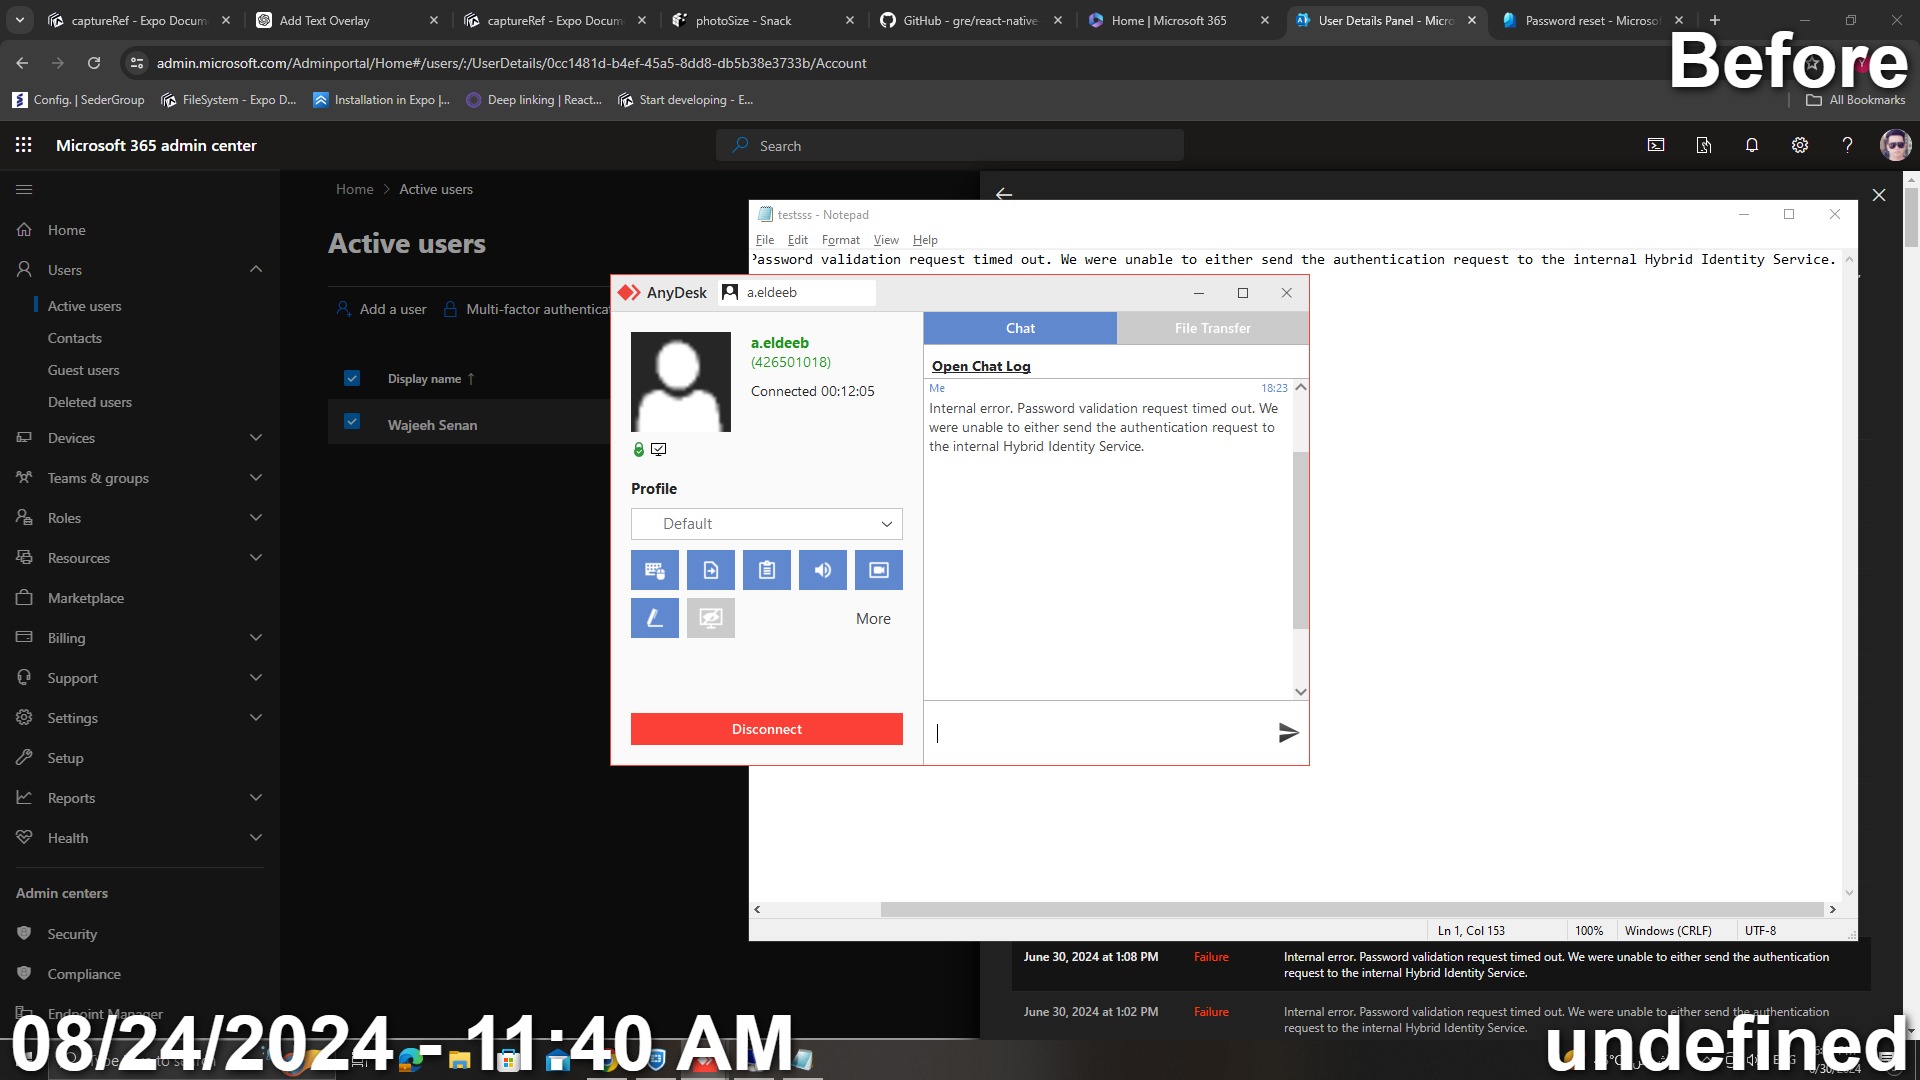Click the details panel back arrow
The height and width of the screenshot is (1080, 1920).
[x=1004, y=194]
